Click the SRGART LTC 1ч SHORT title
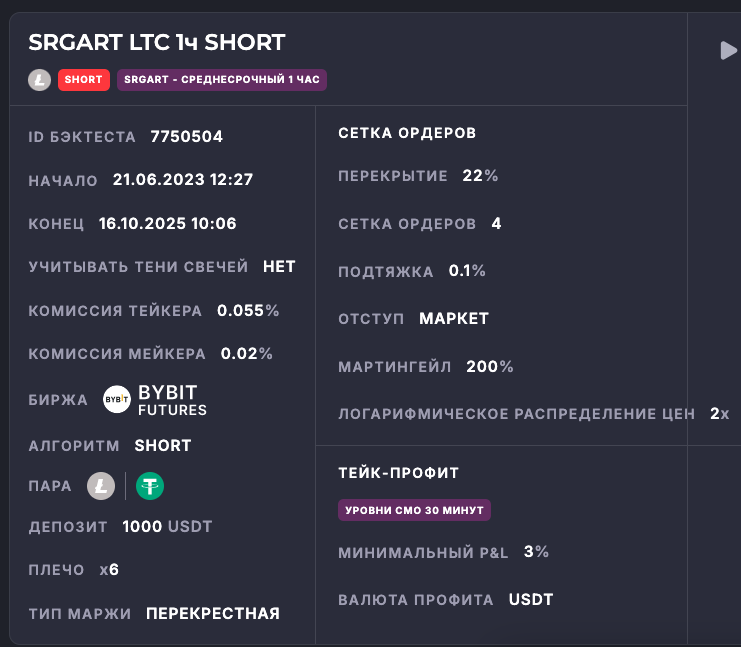 [157, 42]
